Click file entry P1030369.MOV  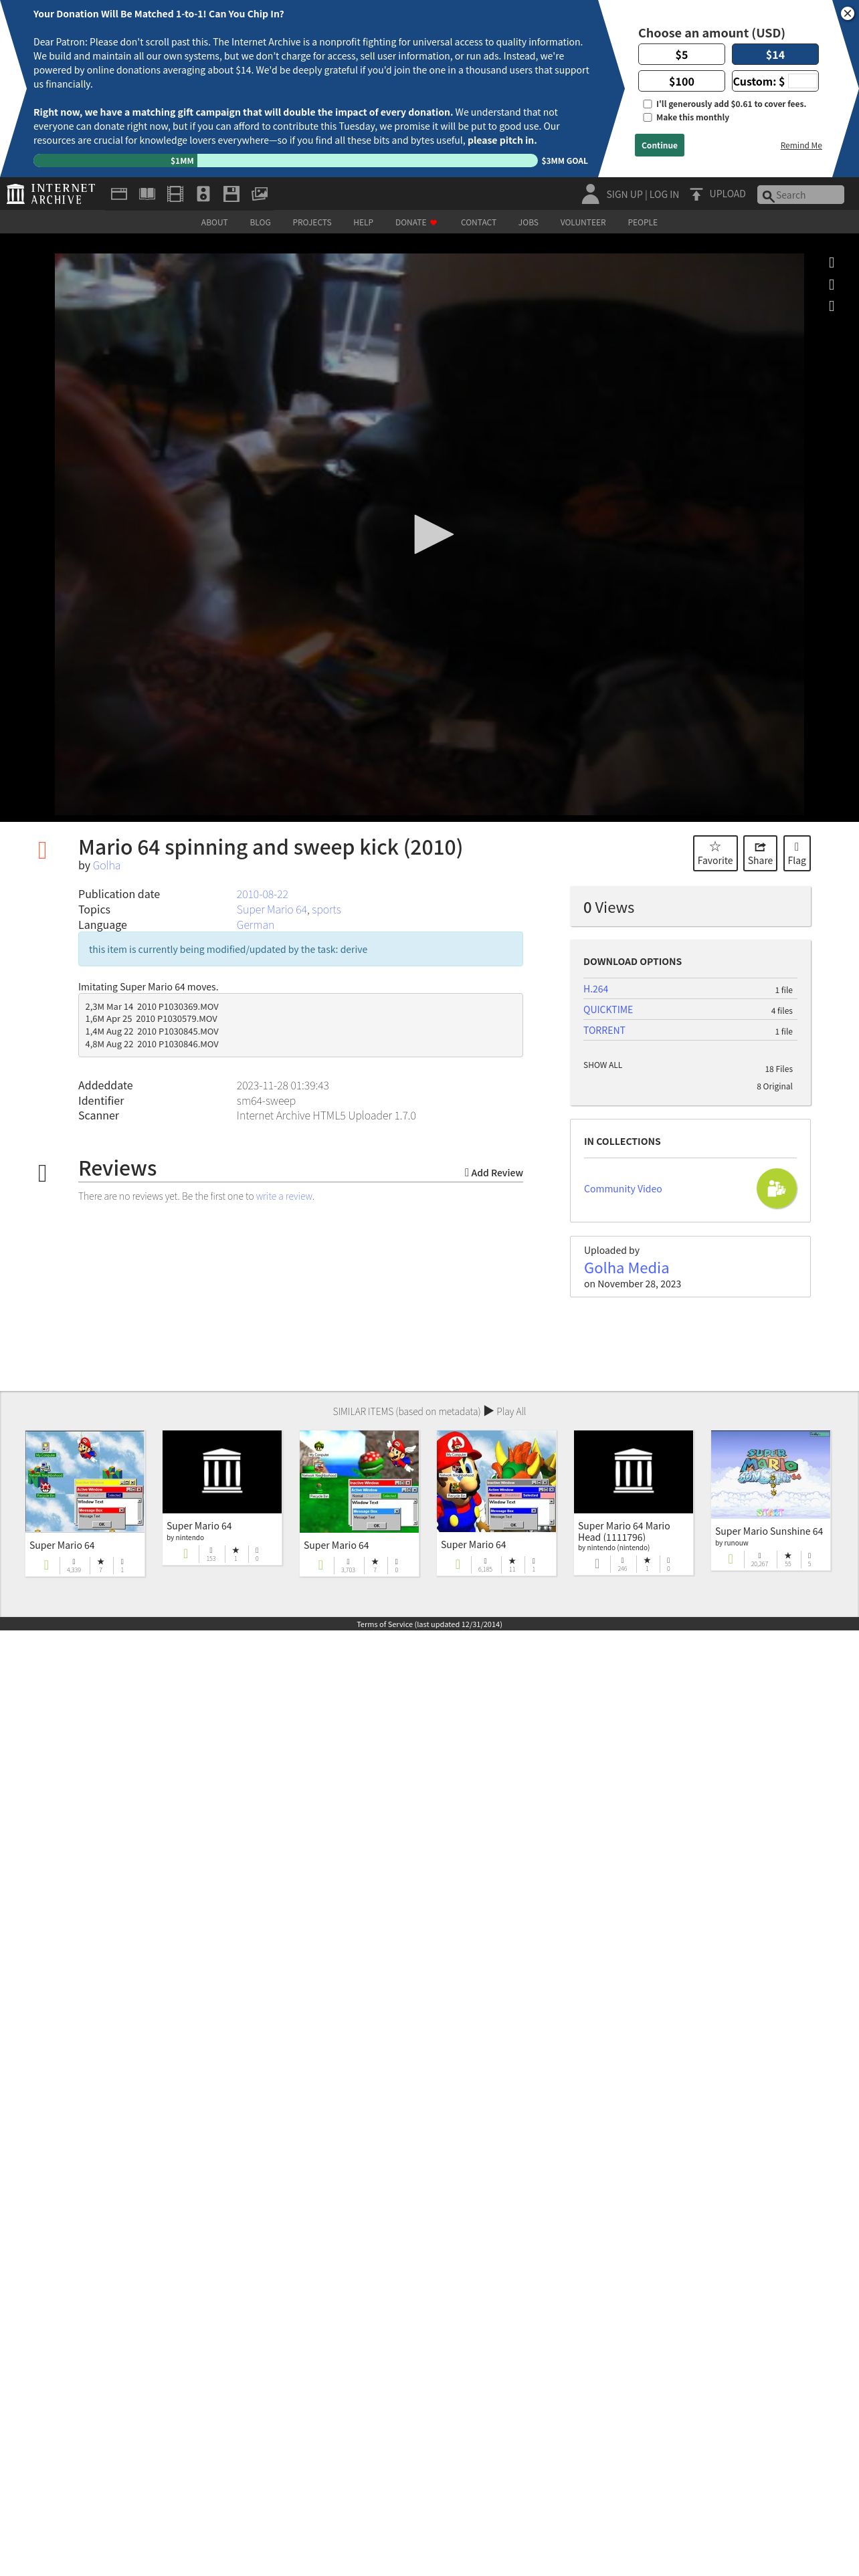[x=188, y=1006]
